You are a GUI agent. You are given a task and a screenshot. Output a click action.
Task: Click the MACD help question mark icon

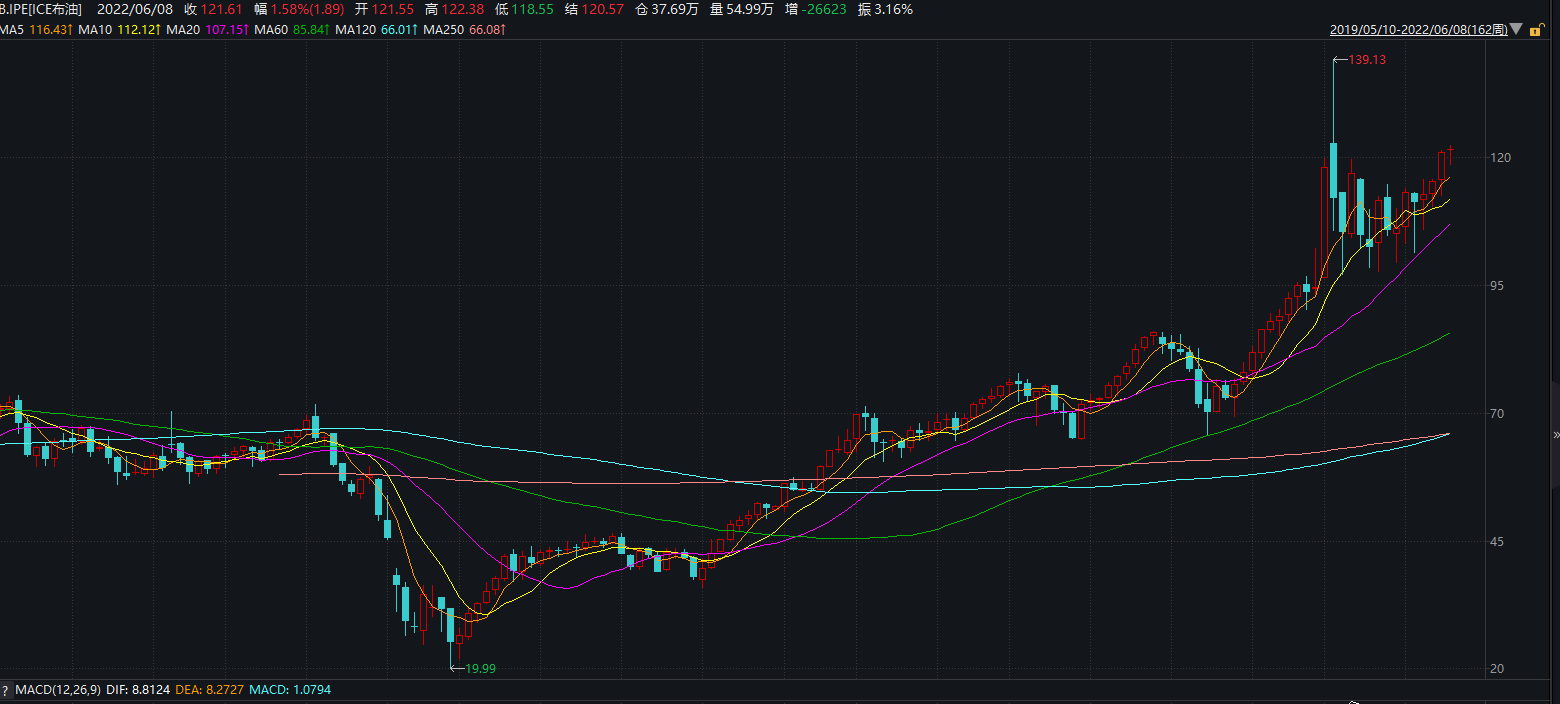[x=5, y=690]
